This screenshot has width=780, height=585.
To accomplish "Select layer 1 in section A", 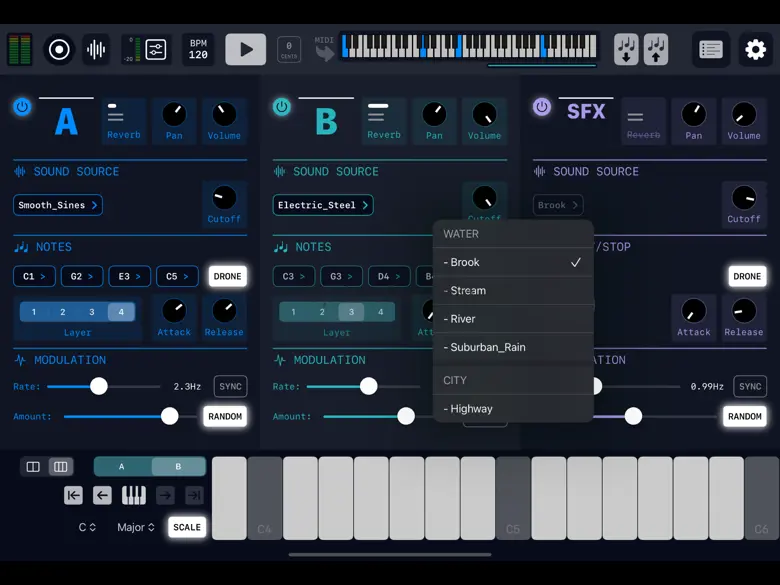I will pyautogui.click(x=34, y=312).
